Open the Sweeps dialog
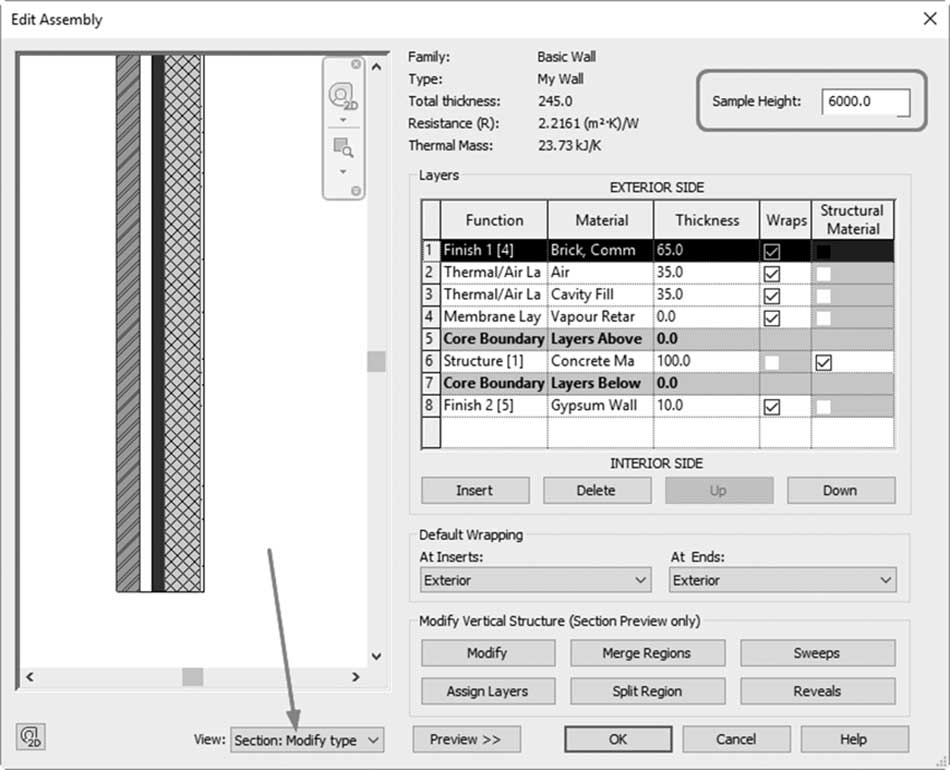The image size is (950, 770). pos(817,653)
